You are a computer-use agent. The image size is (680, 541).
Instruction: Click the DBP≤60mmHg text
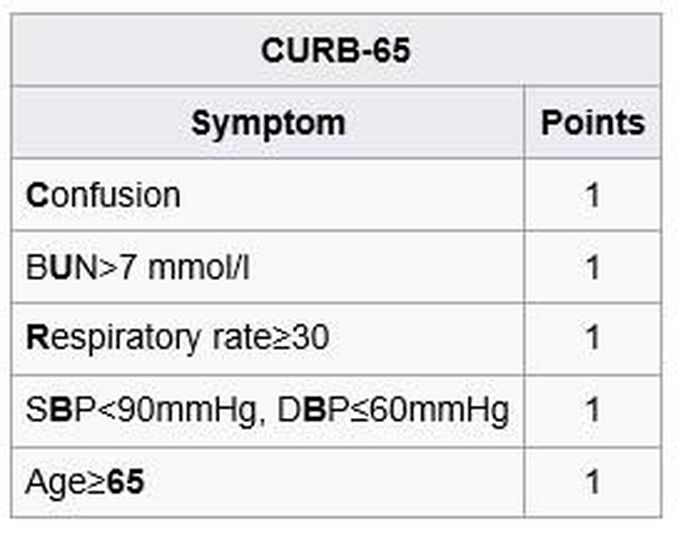click(x=386, y=410)
